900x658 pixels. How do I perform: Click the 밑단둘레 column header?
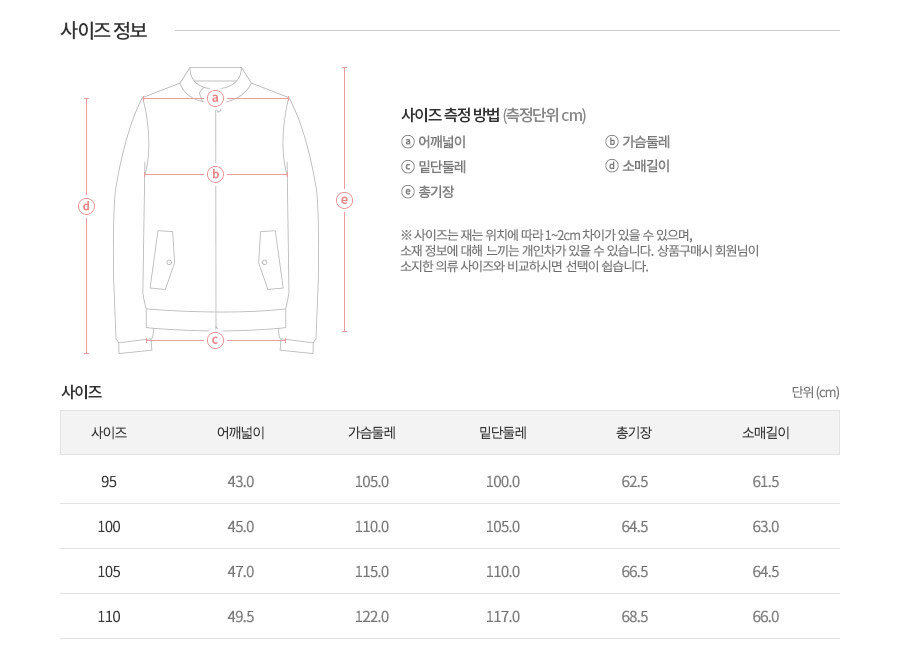(503, 432)
